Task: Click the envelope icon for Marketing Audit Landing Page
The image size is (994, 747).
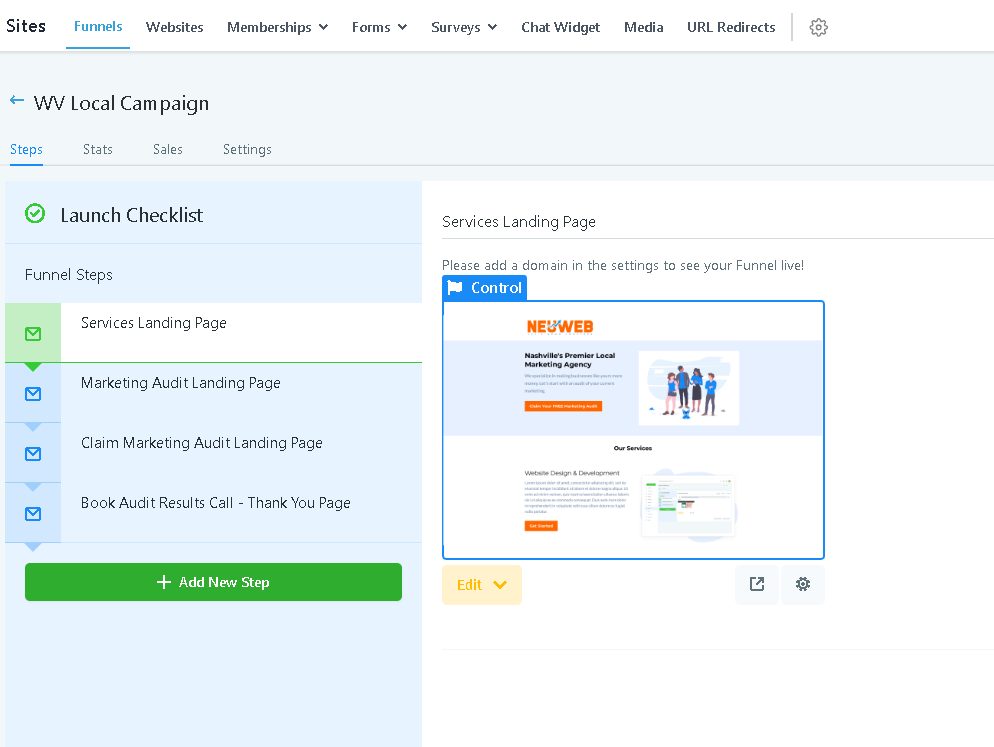Action: [x=33, y=393]
